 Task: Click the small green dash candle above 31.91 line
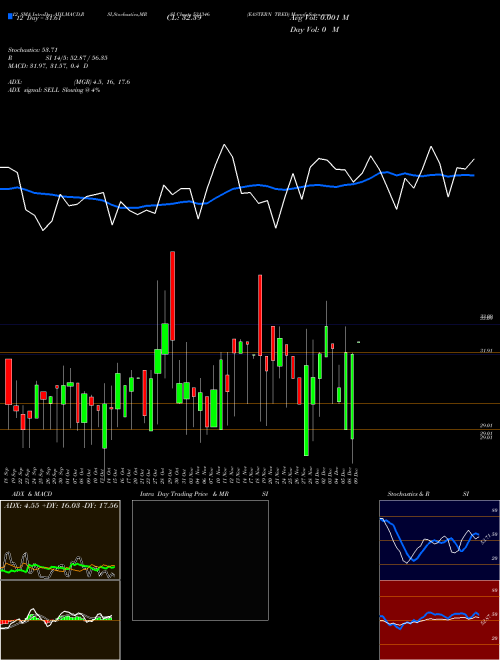click(x=359, y=342)
